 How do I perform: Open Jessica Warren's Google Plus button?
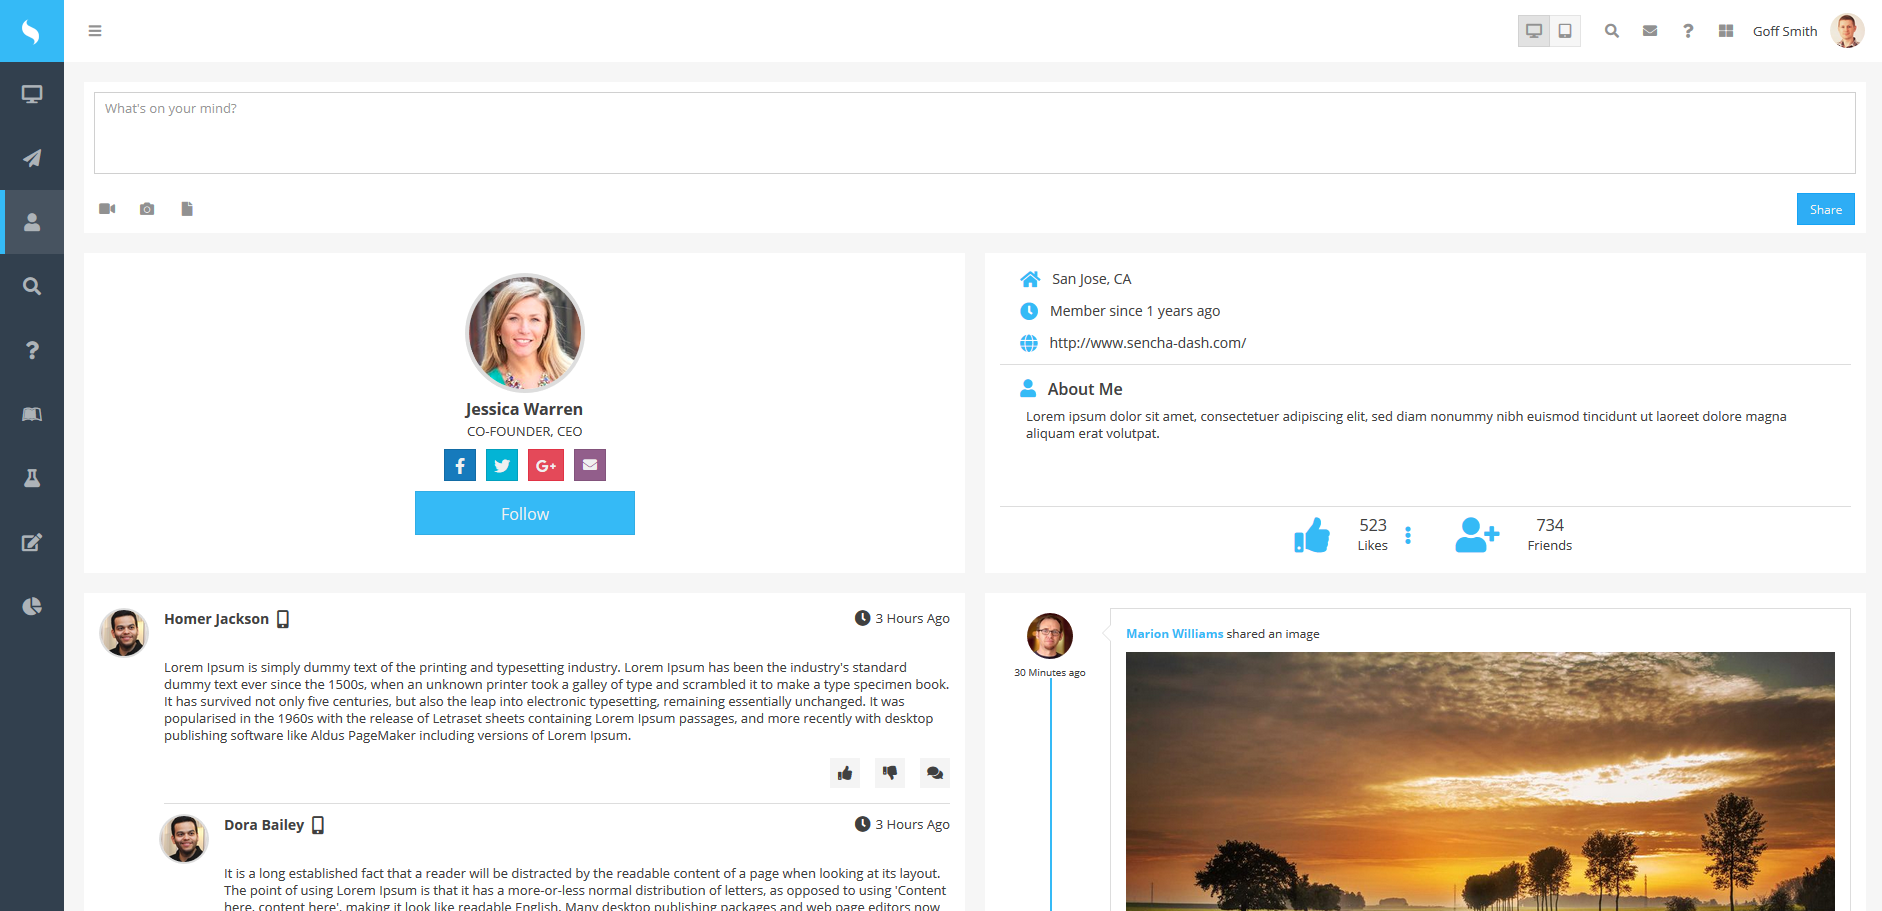tap(546, 465)
